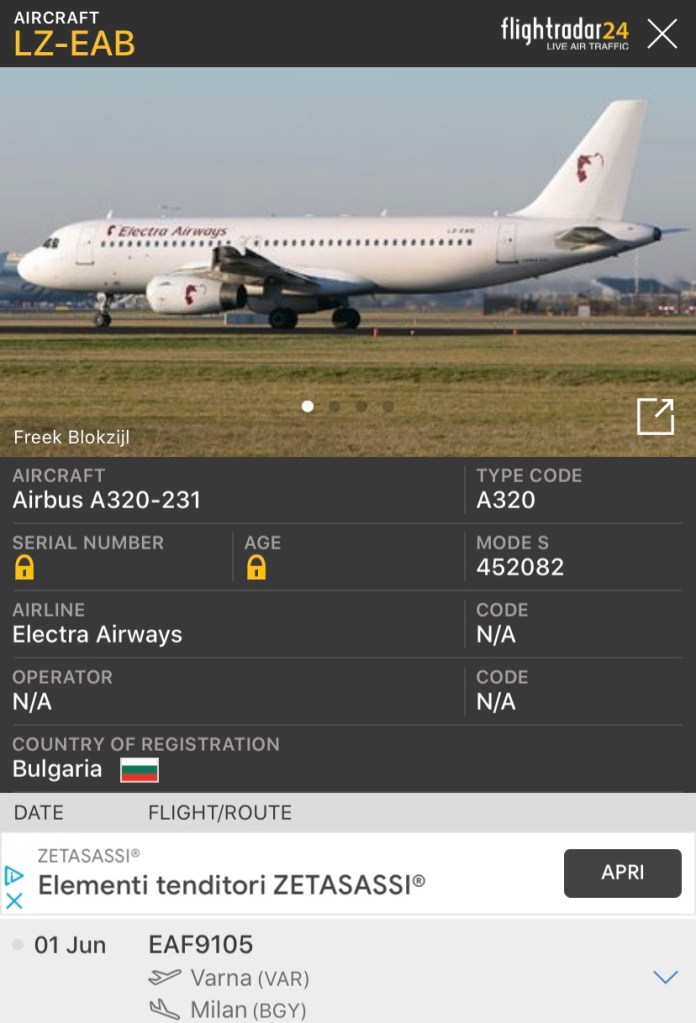Open the Elementi tenditori ZETASASSI ad link
The image size is (696, 1023).
tap(232, 885)
